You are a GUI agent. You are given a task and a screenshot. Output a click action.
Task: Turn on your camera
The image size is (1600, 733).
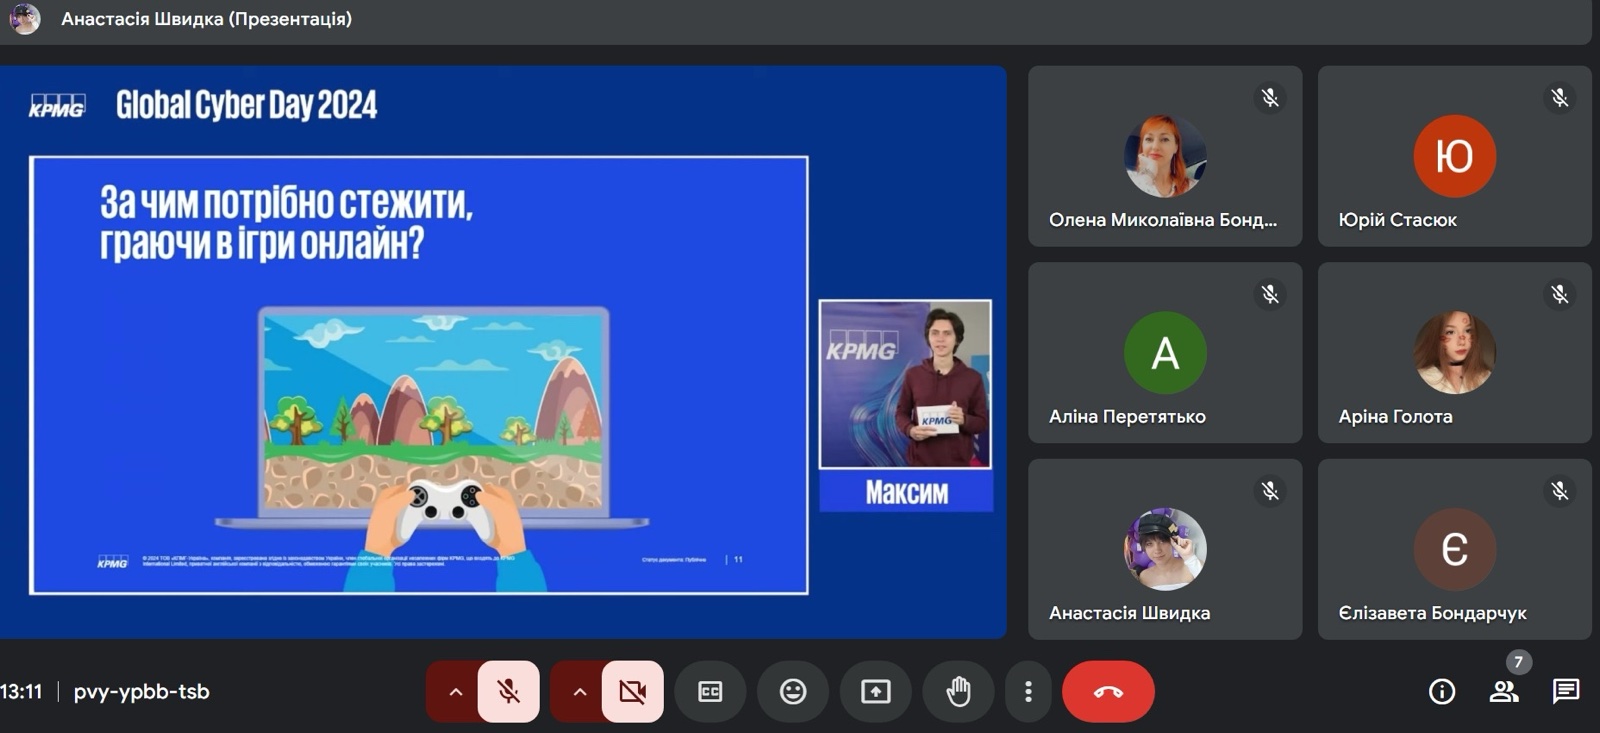[632, 691]
